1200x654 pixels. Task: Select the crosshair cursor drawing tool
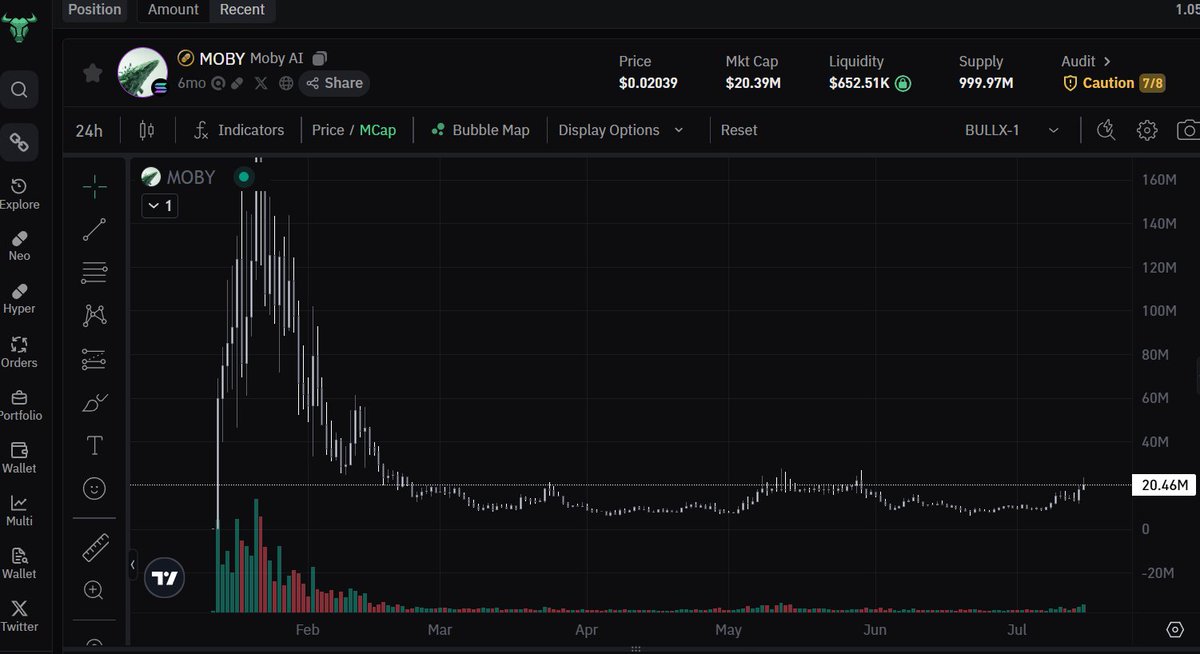tap(95, 186)
